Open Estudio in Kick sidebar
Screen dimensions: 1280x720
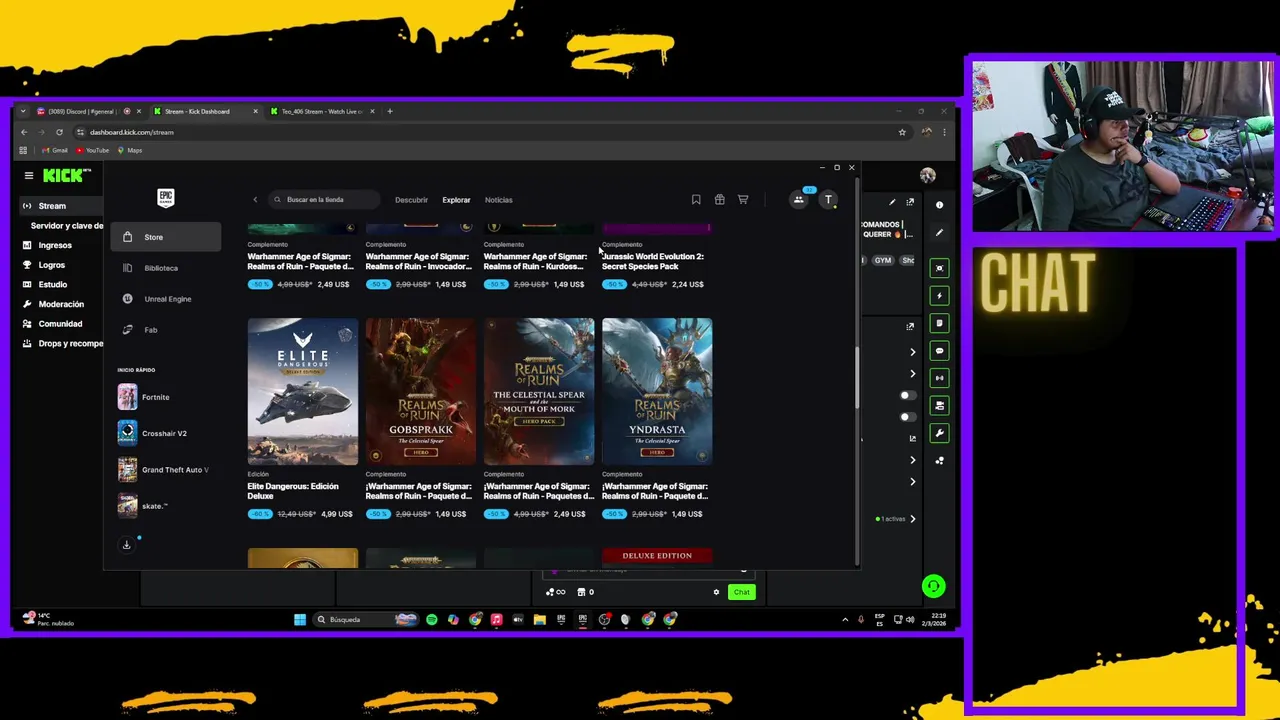(52, 284)
